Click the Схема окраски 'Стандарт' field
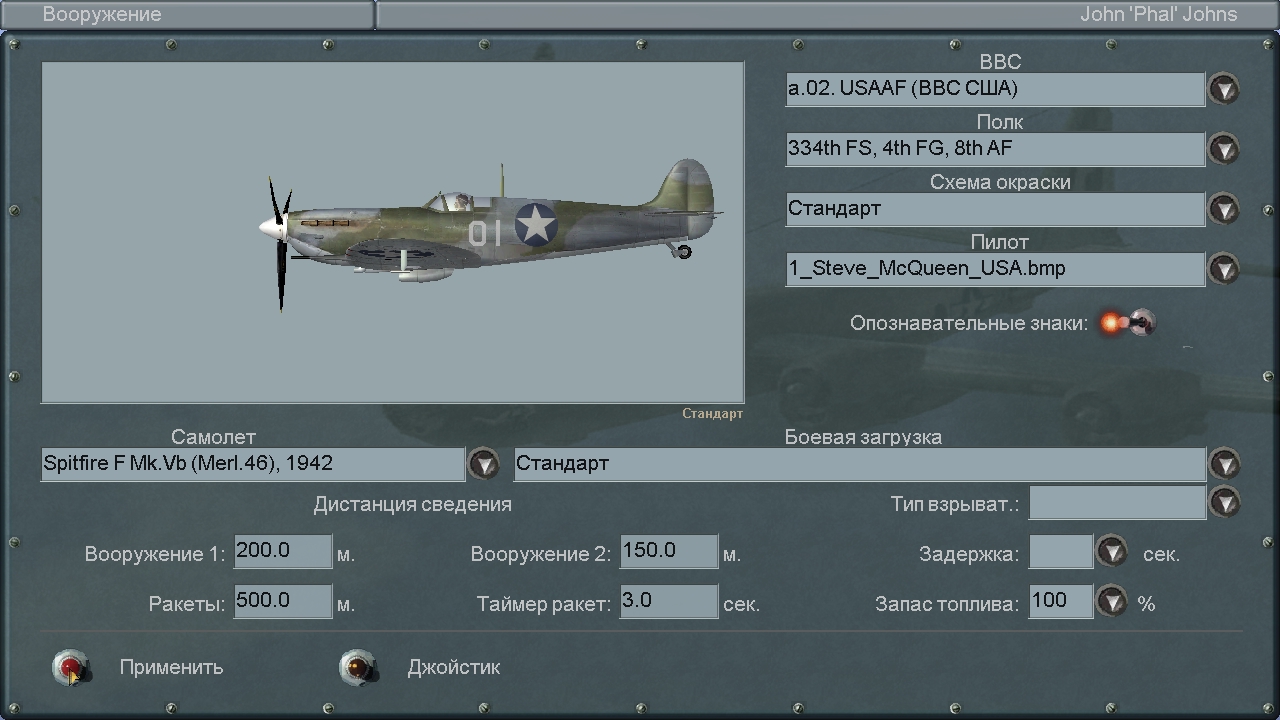Viewport: 1280px width, 720px height. coord(995,209)
